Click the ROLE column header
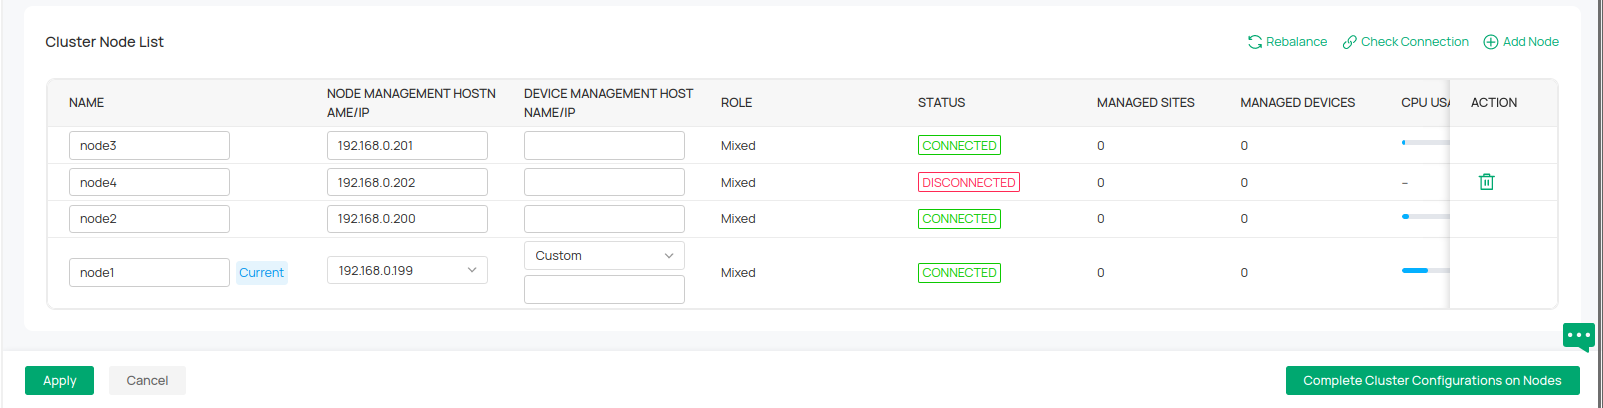Viewport: 1603px width, 408px height. click(736, 103)
